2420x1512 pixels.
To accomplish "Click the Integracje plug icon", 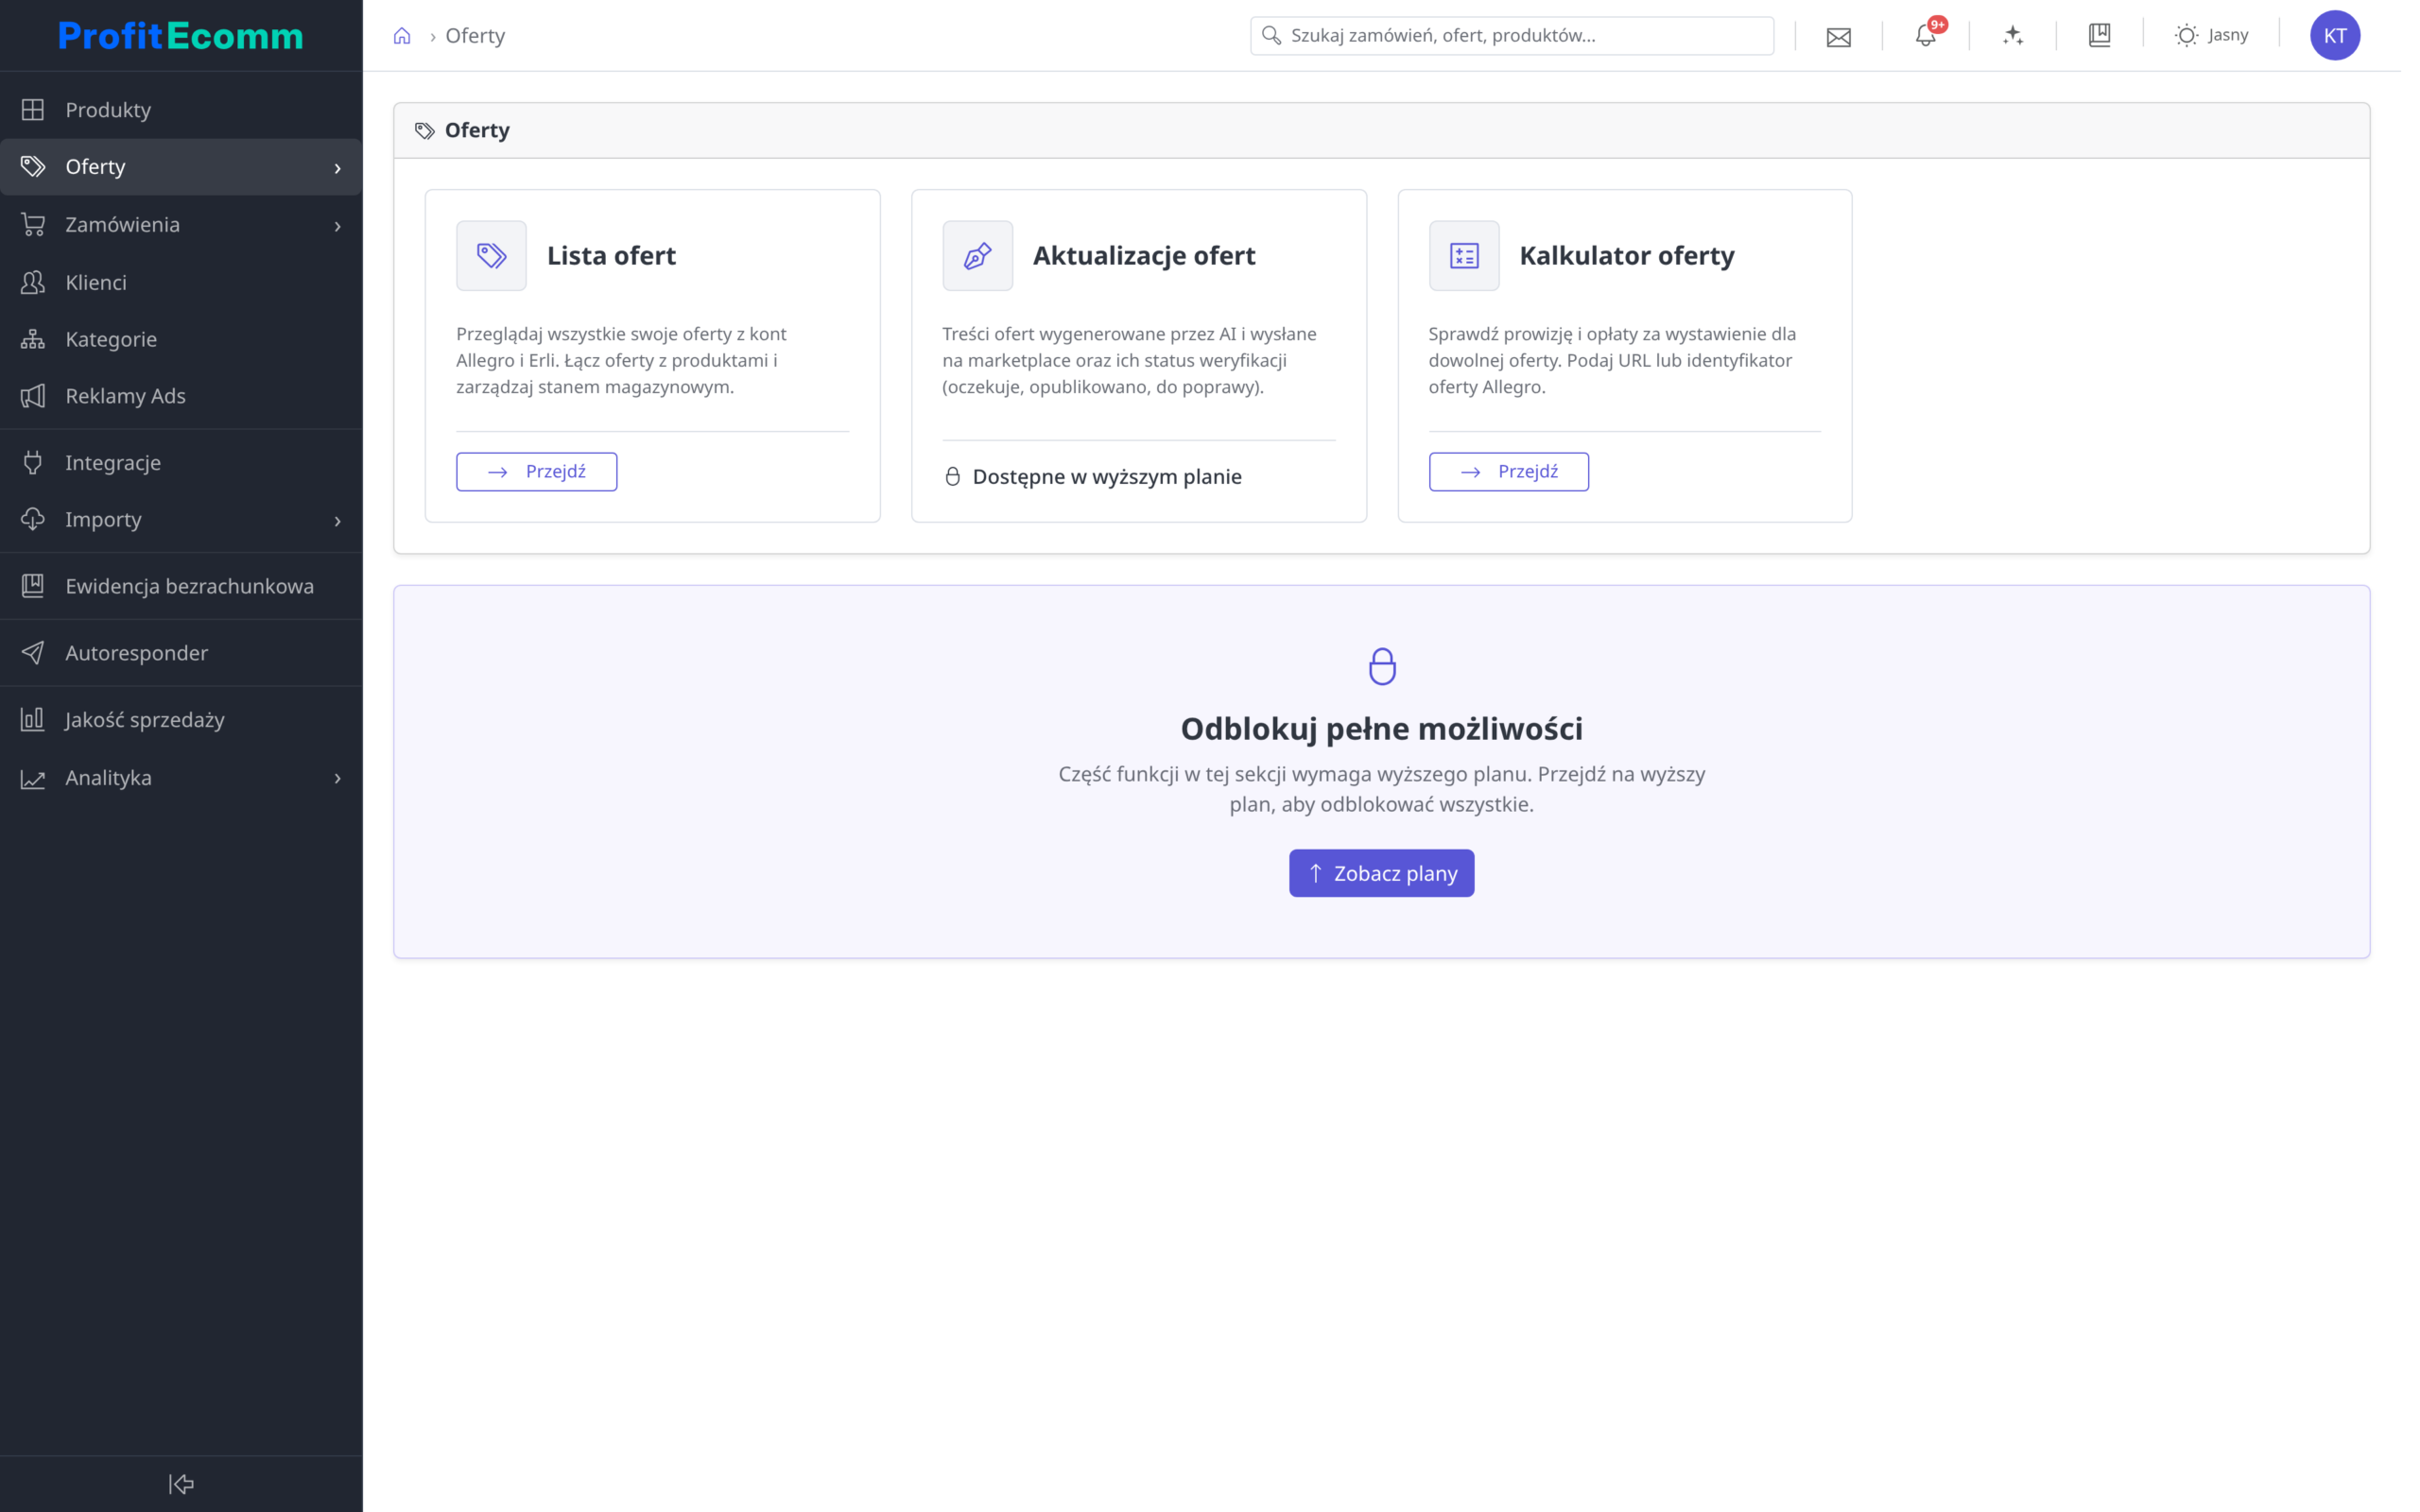I will click(x=33, y=463).
